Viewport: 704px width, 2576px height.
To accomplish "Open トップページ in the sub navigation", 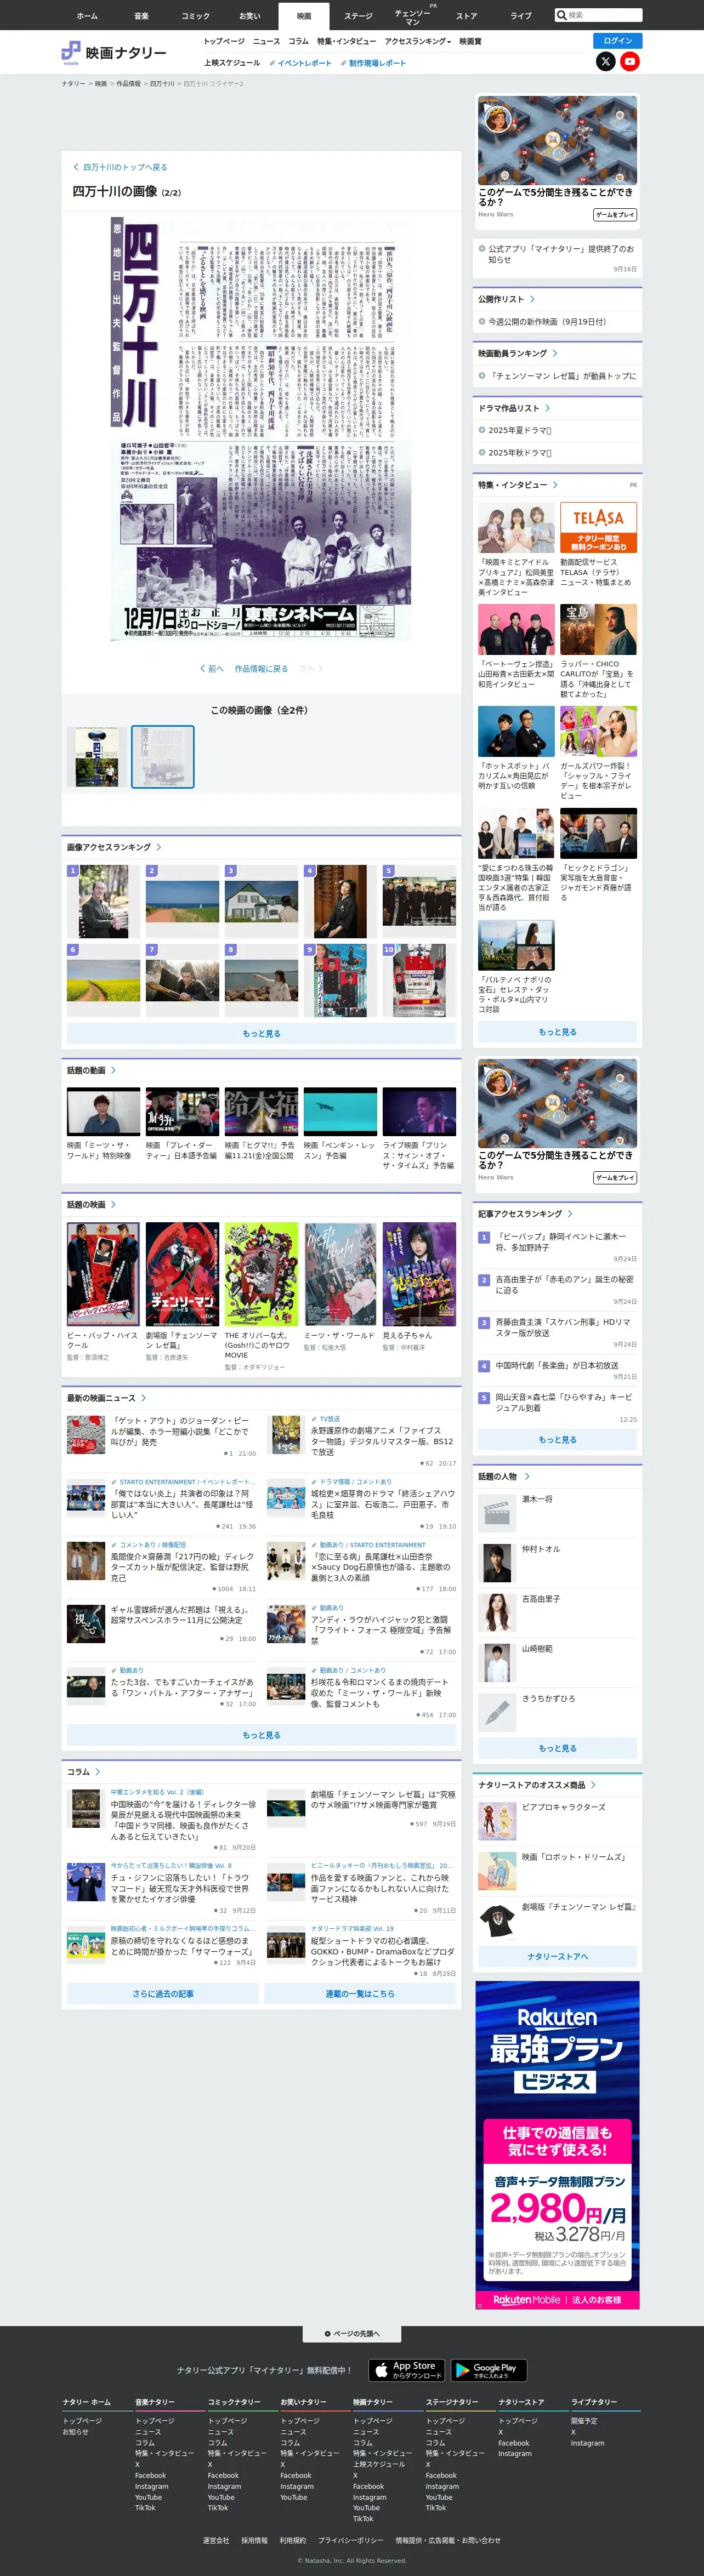I will (x=224, y=41).
